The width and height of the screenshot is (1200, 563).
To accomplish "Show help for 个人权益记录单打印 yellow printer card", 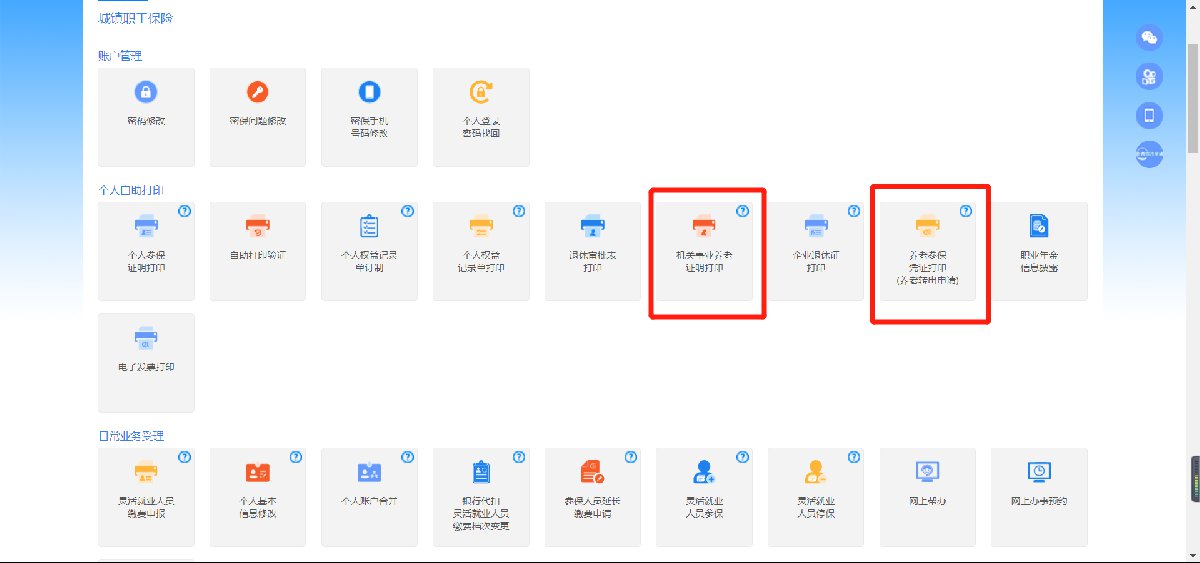I will 519,211.
